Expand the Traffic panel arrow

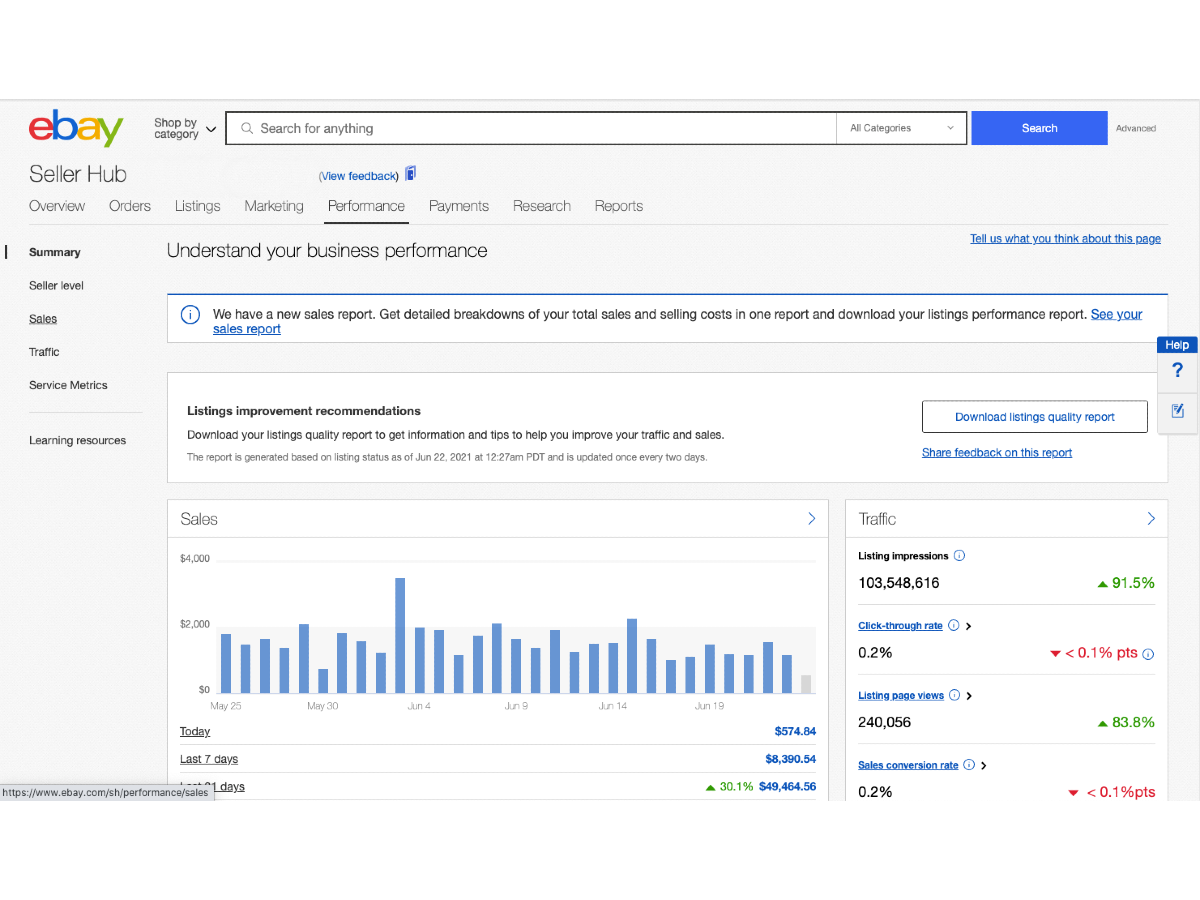click(1151, 519)
